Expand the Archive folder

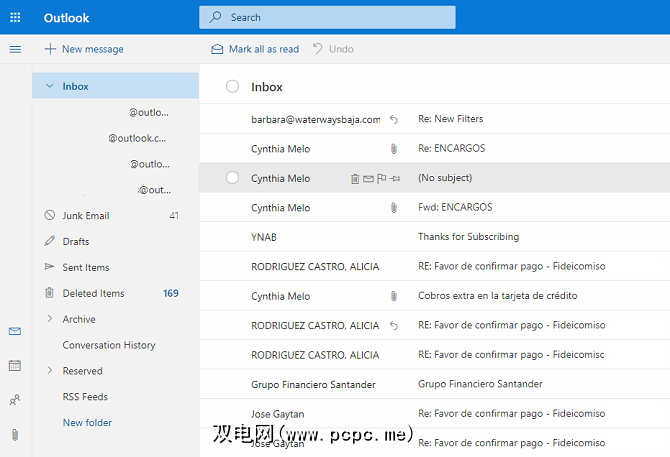(x=50, y=319)
